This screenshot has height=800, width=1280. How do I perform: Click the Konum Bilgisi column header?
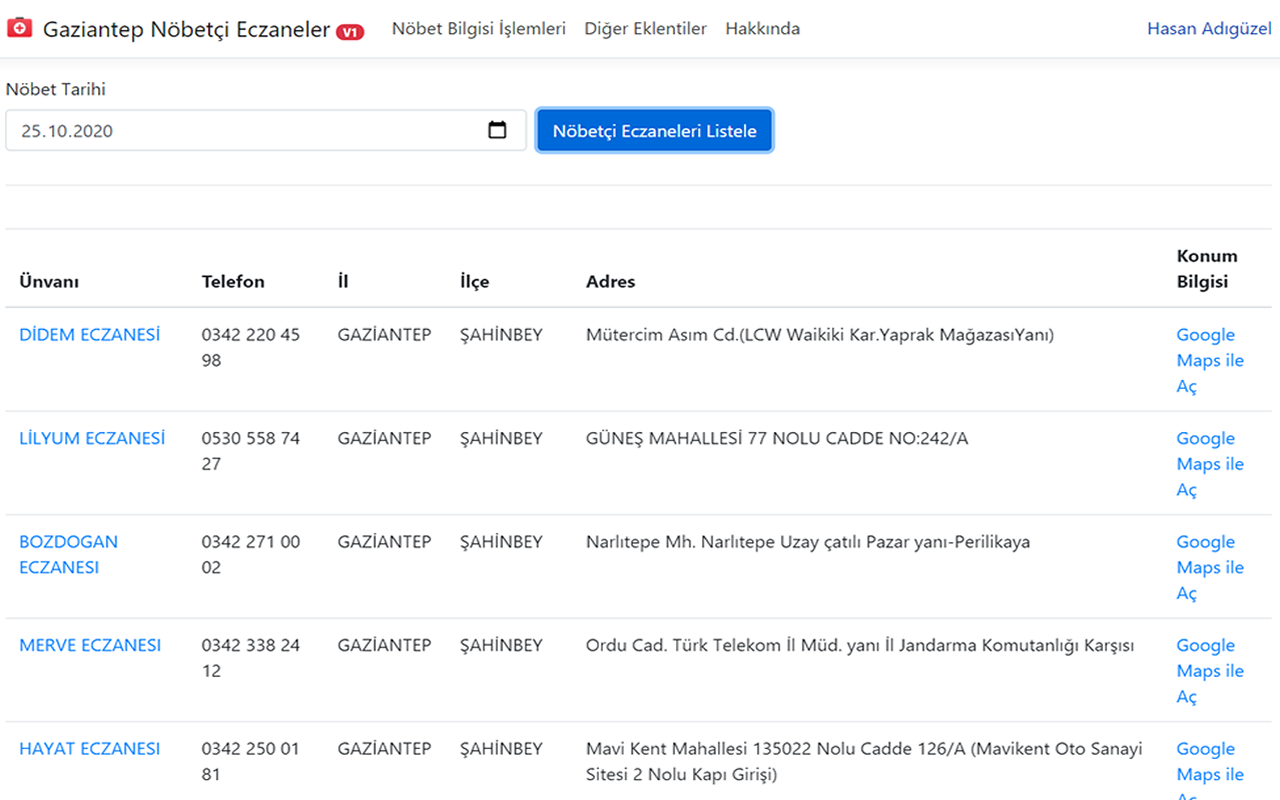point(1207,269)
